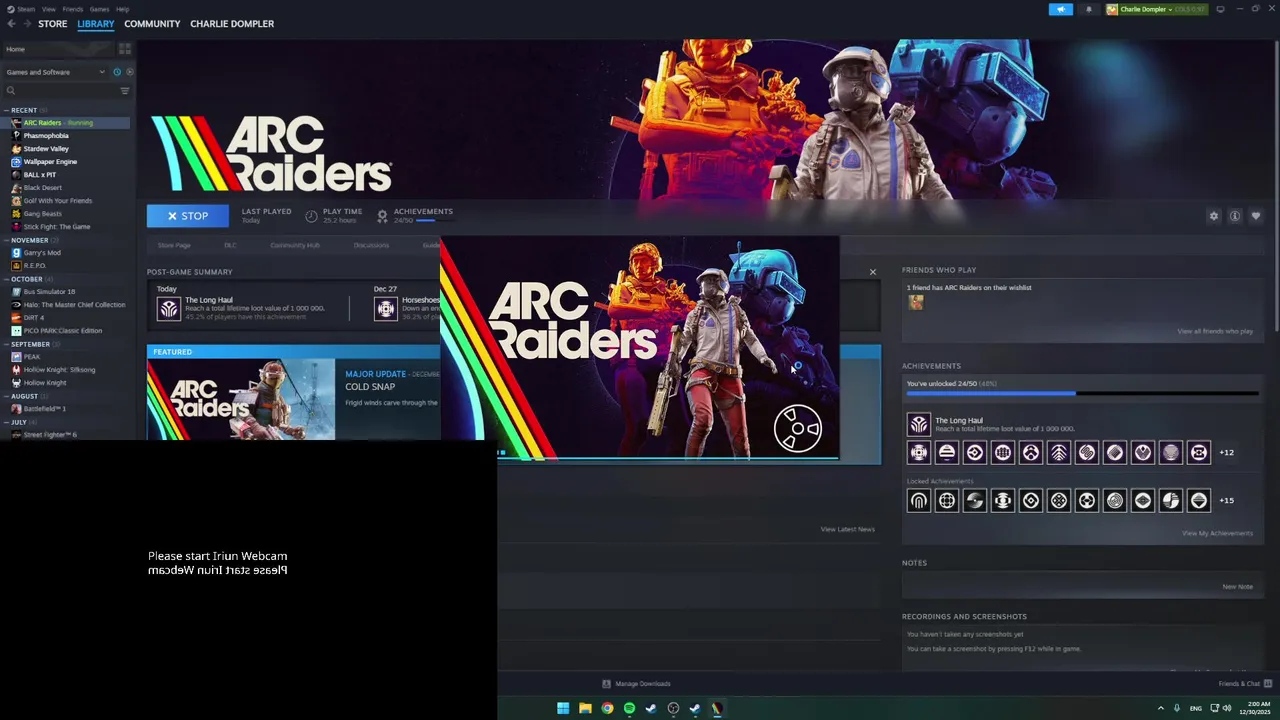Open Home in the library sidebar

(58, 49)
